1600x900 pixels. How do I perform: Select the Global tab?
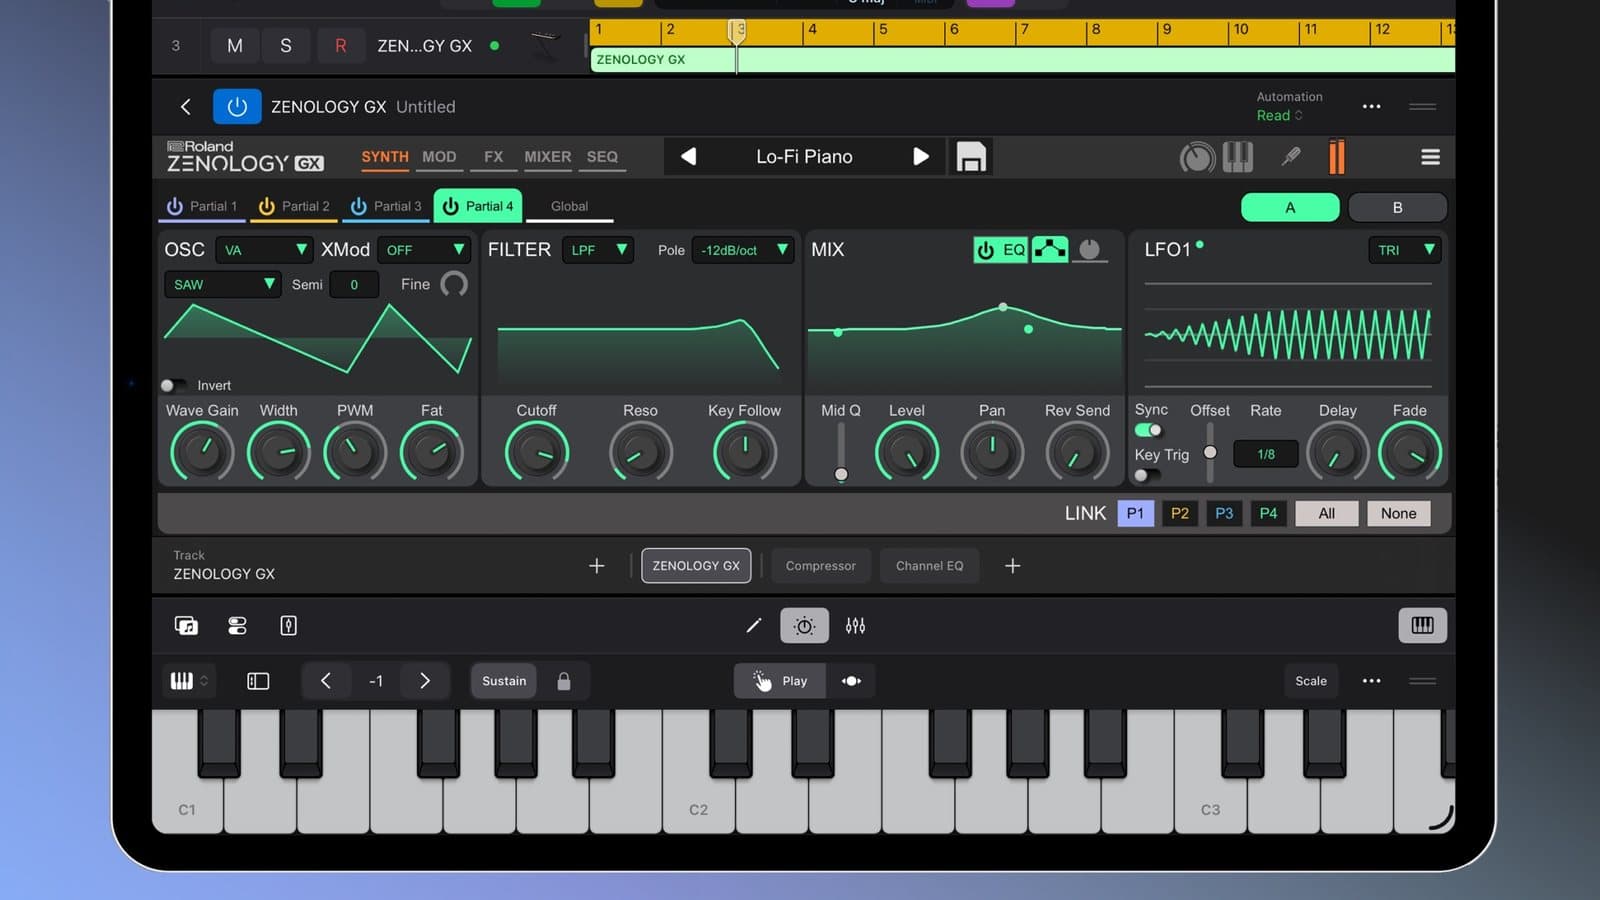(569, 206)
